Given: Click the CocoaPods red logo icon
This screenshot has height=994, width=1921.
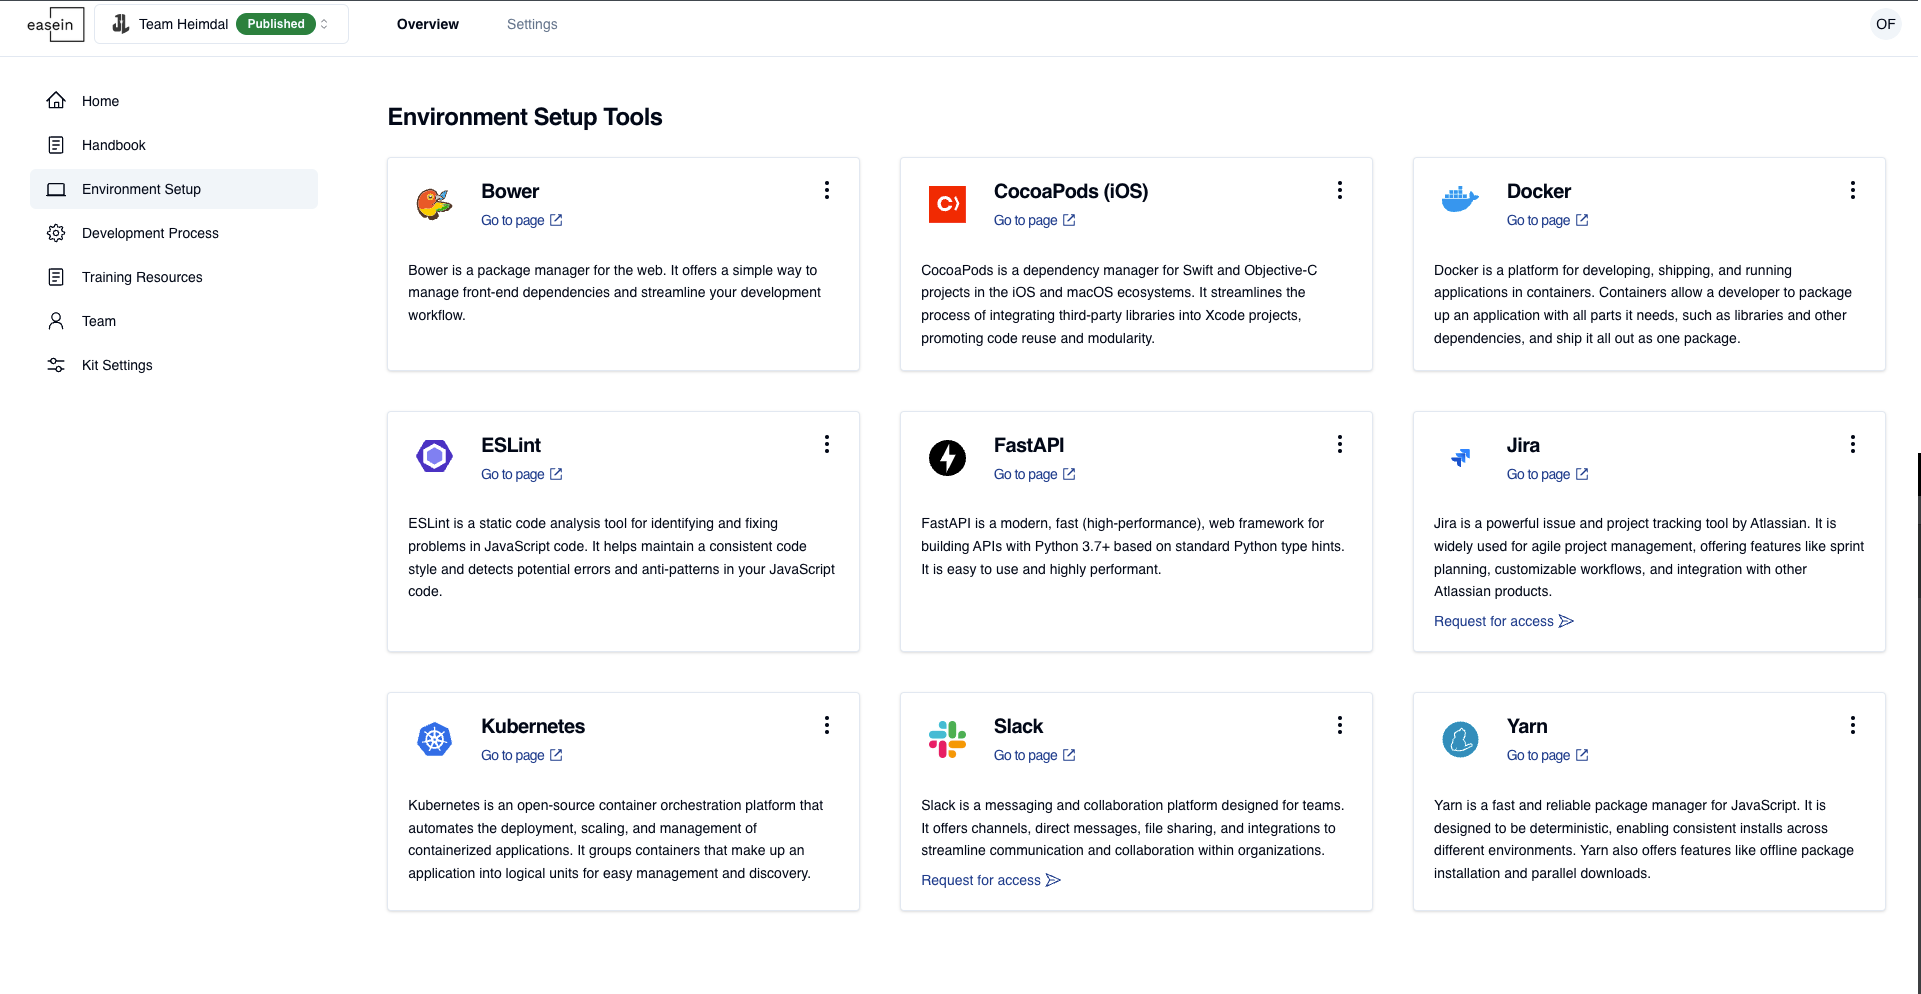Looking at the screenshot, I should [x=947, y=204].
